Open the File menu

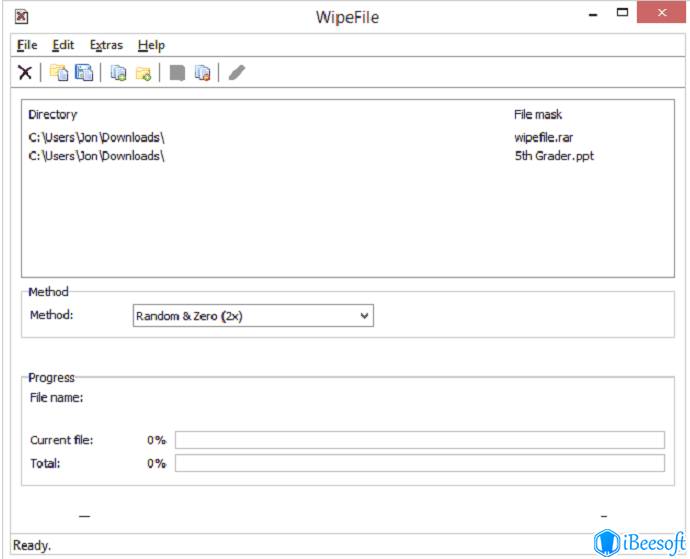click(x=27, y=45)
